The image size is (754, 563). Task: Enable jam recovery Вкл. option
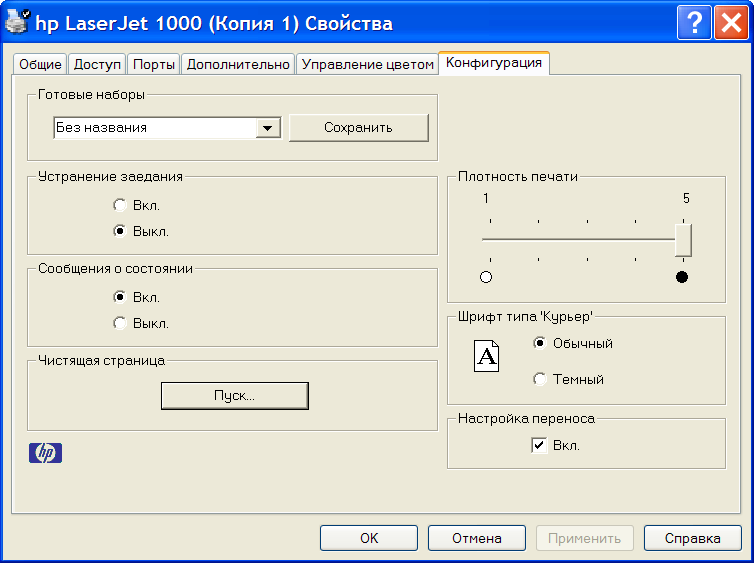click(120, 205)
